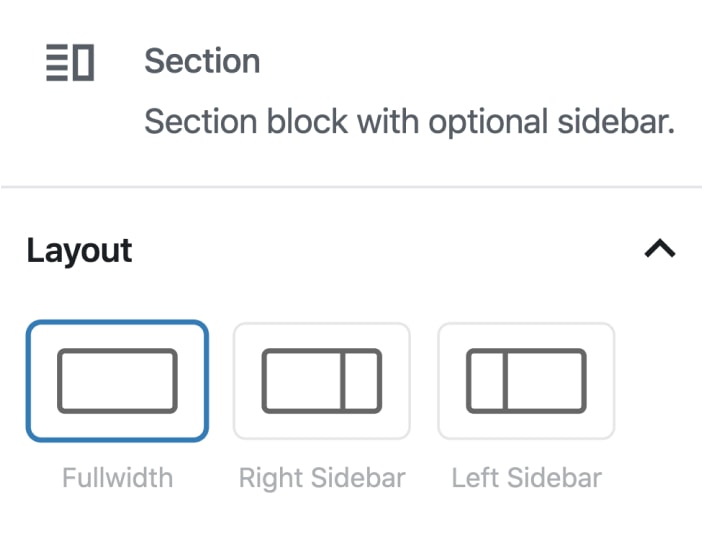Click the wide right area in Left Sidebar icon
702x544 pixels.
tap(544, 381)
